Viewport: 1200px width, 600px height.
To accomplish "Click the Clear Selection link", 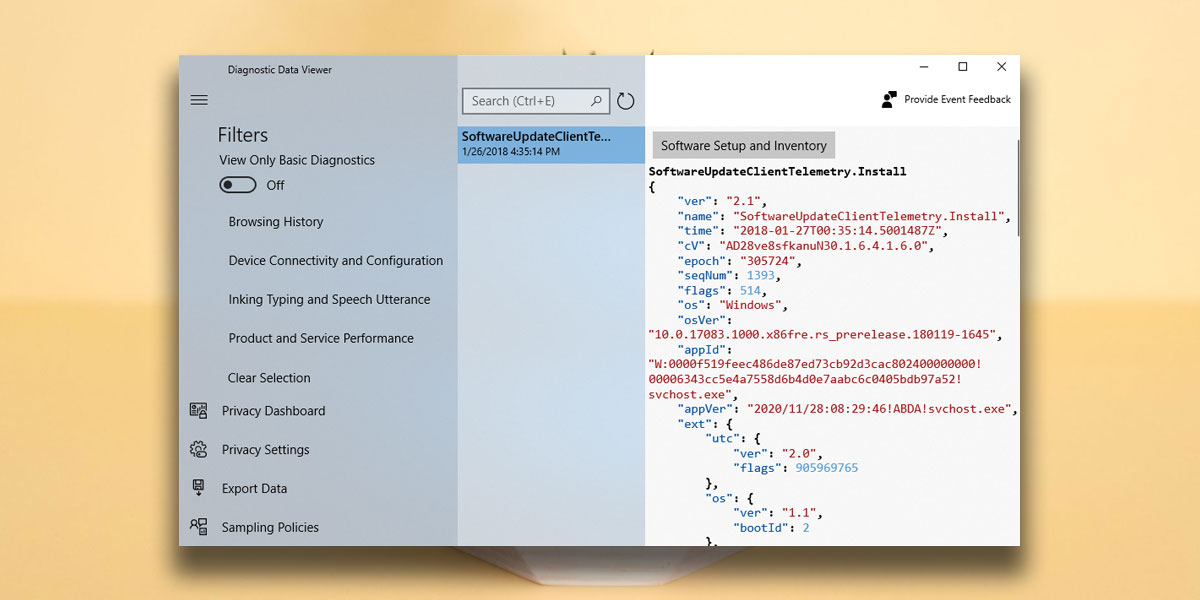I will [269, 378].
